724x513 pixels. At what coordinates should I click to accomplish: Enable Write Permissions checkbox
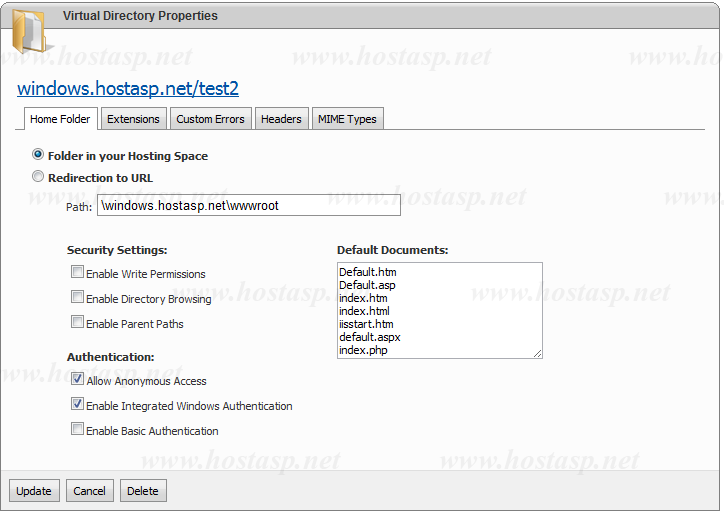tap(77, 272)
